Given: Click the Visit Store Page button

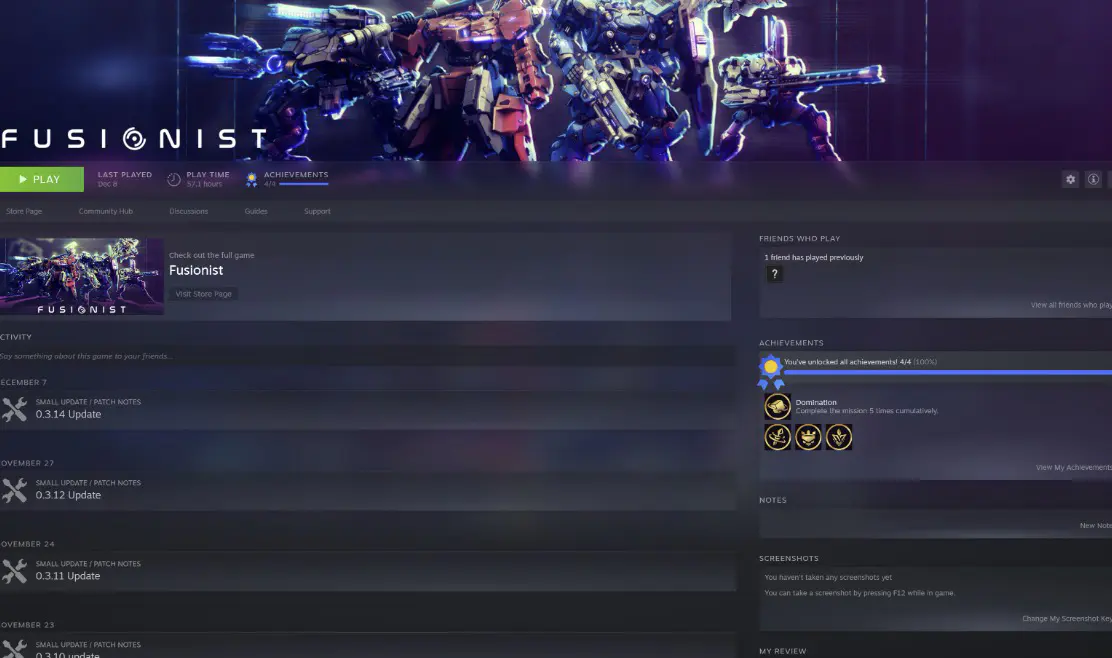Looking at the screenshot, I should 204,294.
